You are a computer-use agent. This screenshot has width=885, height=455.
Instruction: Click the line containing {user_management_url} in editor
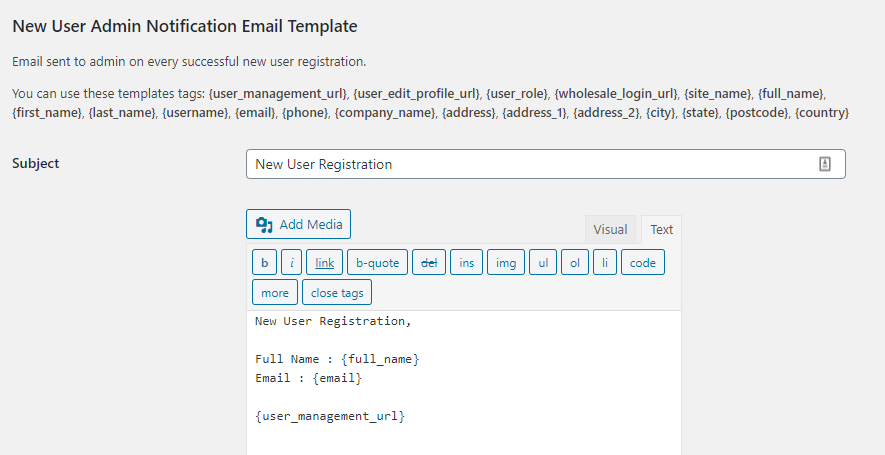tap(330, 416)
